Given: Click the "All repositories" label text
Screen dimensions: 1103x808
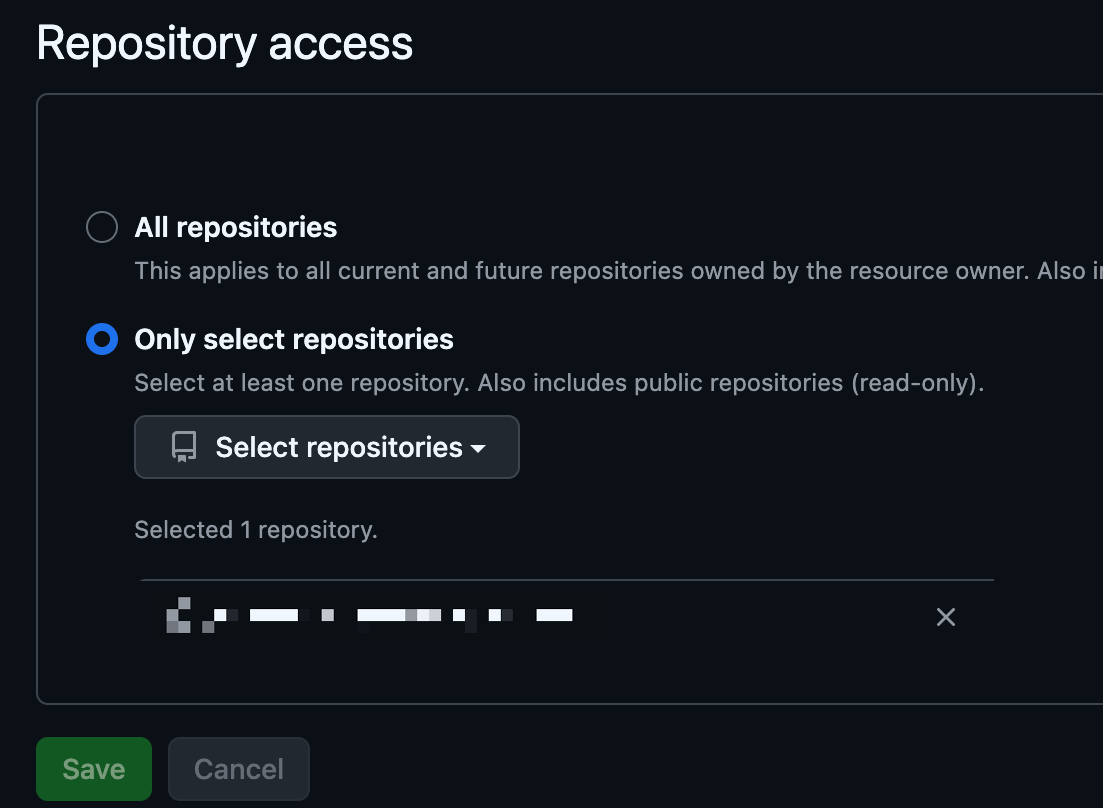Looking at the screenshot, I should pyautogui.click(x=236, y=228).
